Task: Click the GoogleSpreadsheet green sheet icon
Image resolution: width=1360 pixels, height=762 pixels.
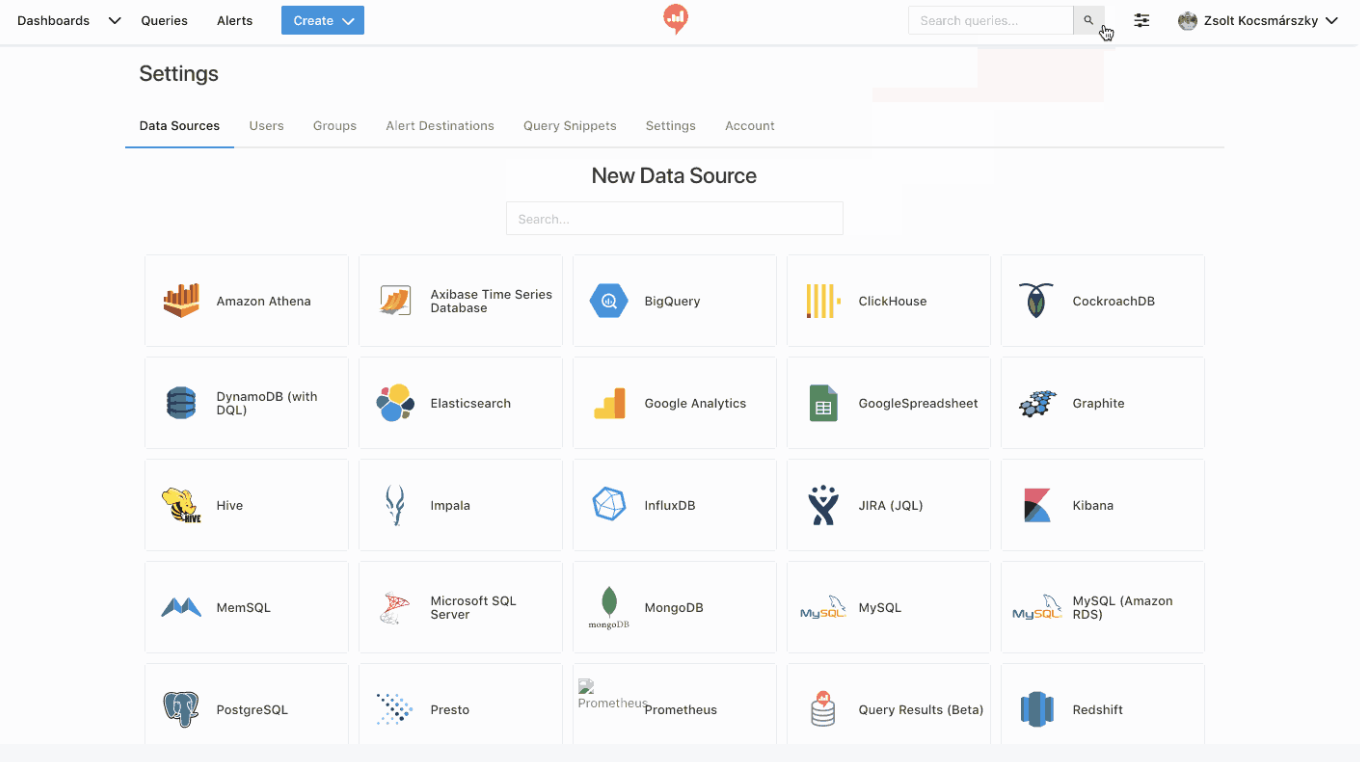Action: 823,402
